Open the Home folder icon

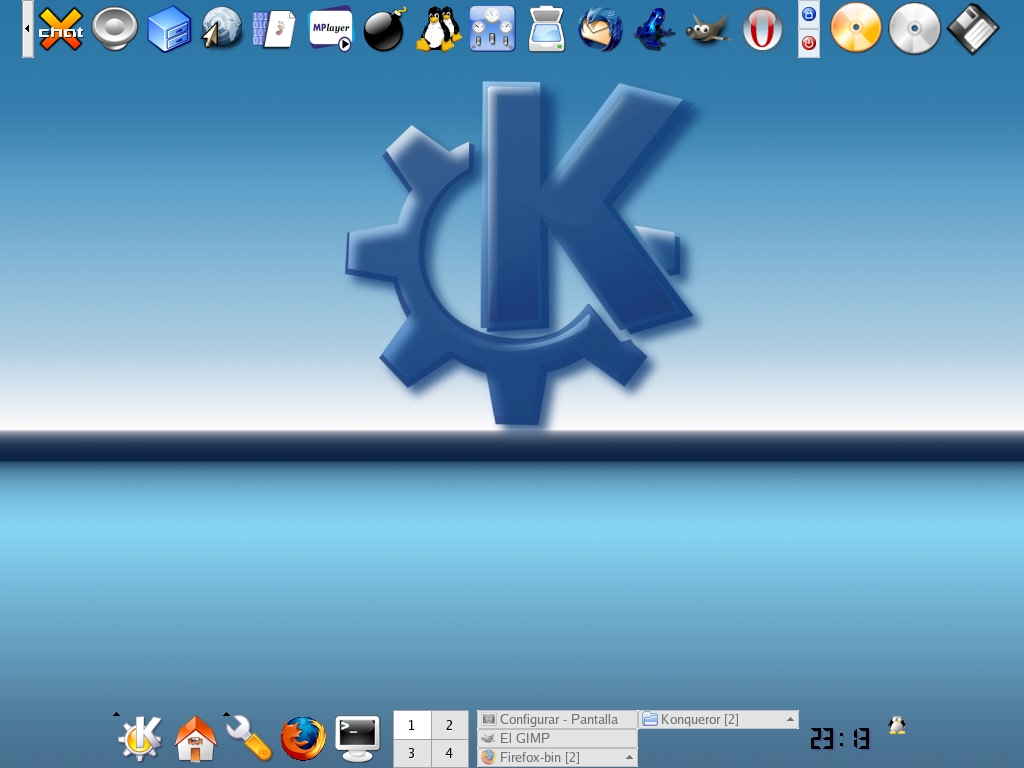(x=195, y=739)
